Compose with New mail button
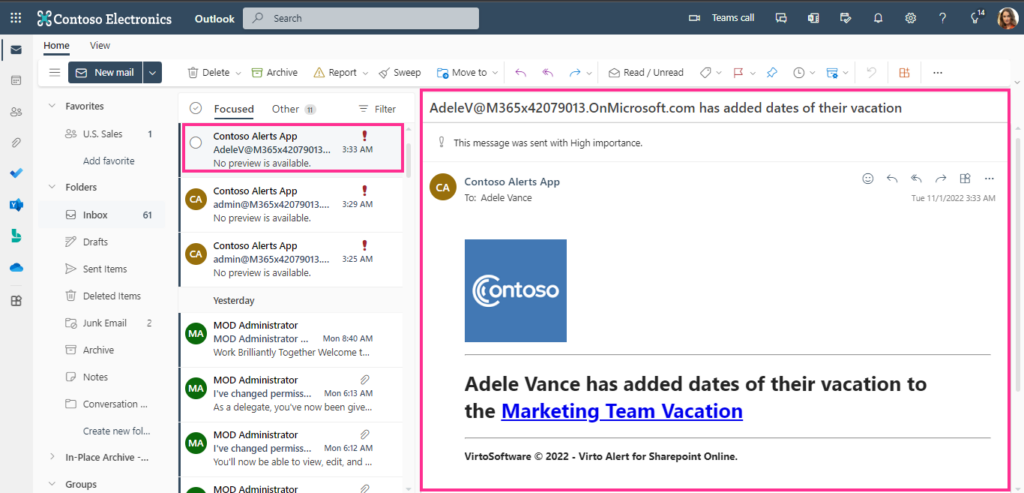This screenshot has height=493, width=1024. click(x=106, y=72)
